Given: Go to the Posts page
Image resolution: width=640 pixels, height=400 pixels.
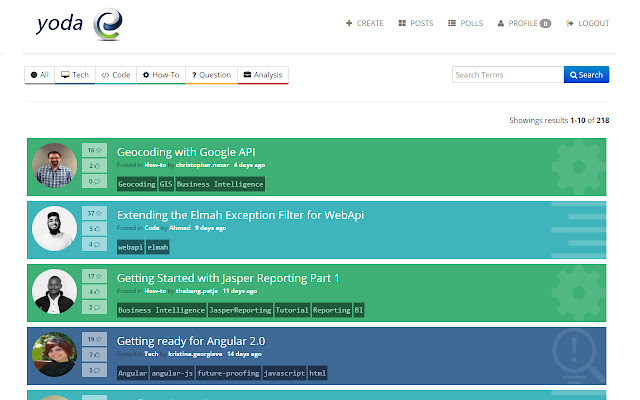Looking at the screenshot, I should coord(415,23).
